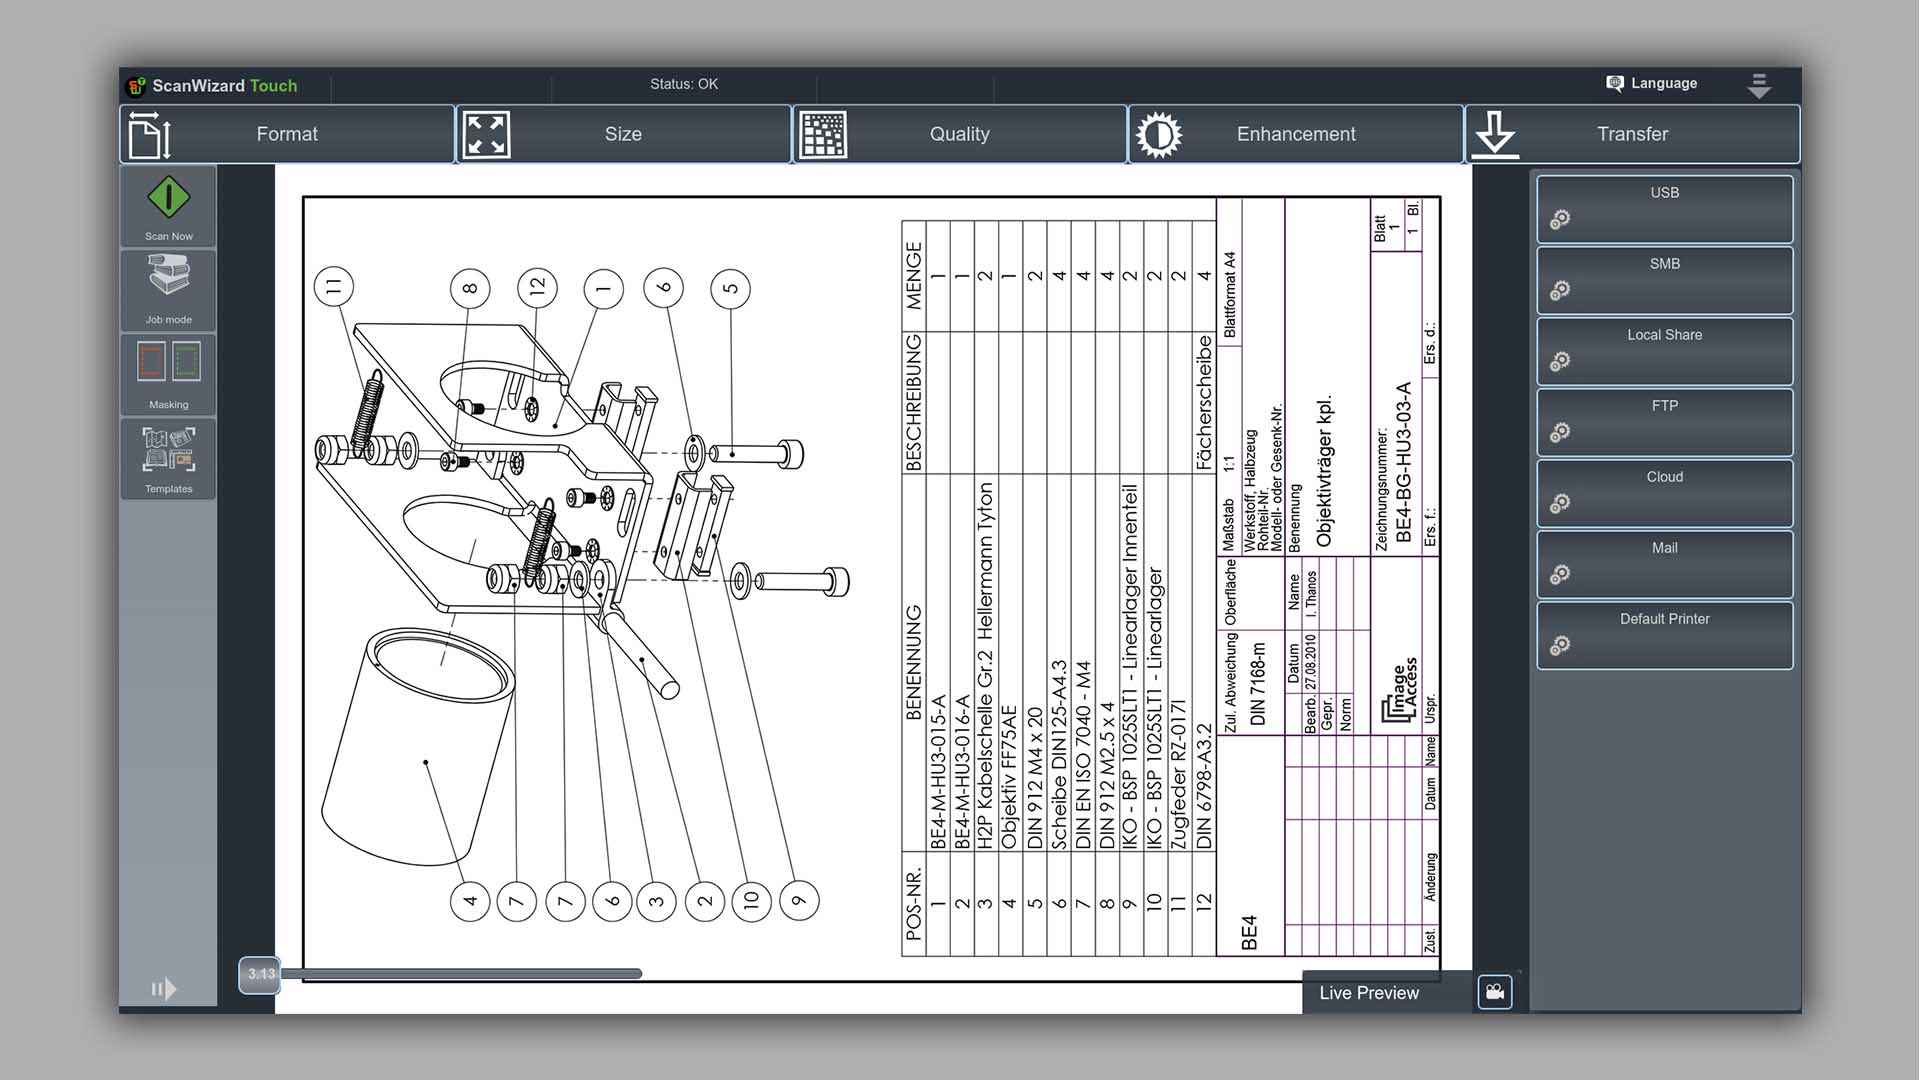Switch to the Format tab
The width and height of the screenshot is (1920, 1080).
(287, 134)
